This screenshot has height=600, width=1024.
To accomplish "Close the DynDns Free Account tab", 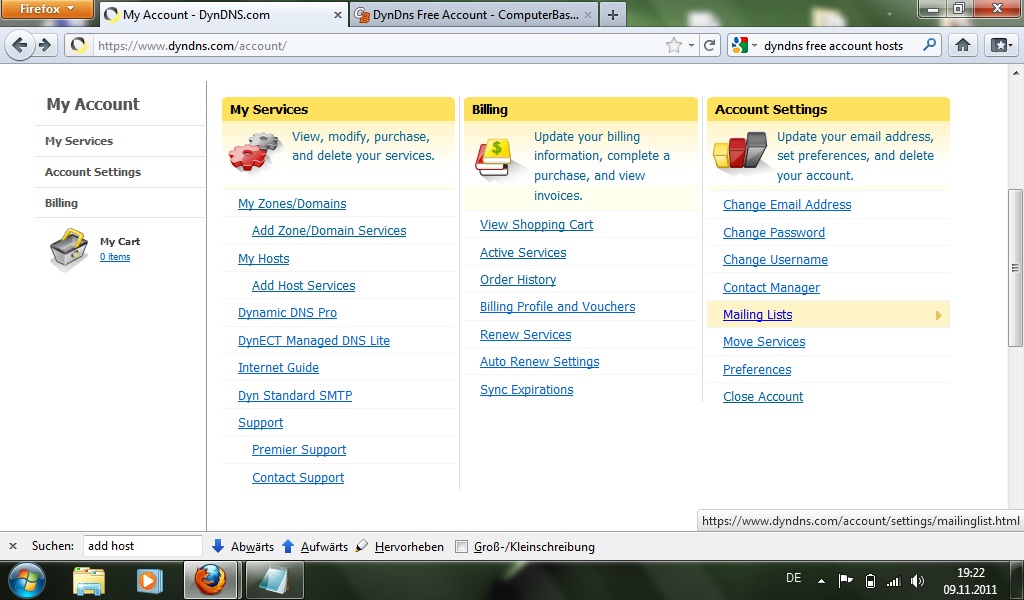I will (x=588, y=14).
